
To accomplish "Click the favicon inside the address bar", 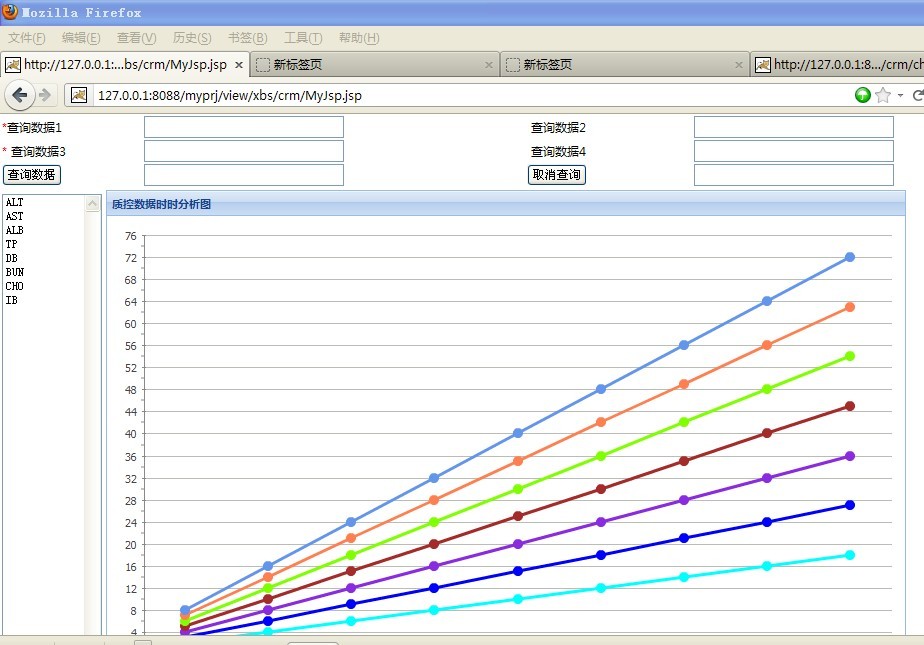I will click(x=79, y=97).
